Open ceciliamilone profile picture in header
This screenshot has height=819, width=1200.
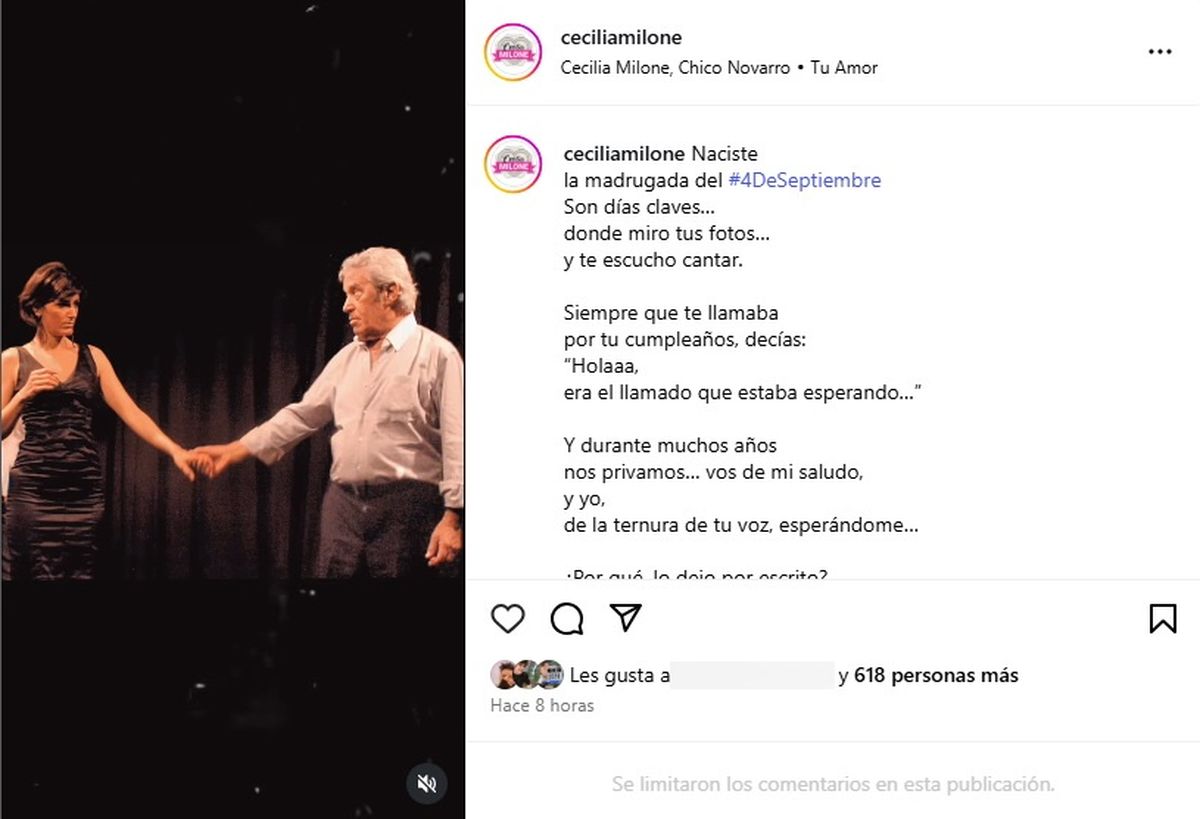(x=513, y=52)
